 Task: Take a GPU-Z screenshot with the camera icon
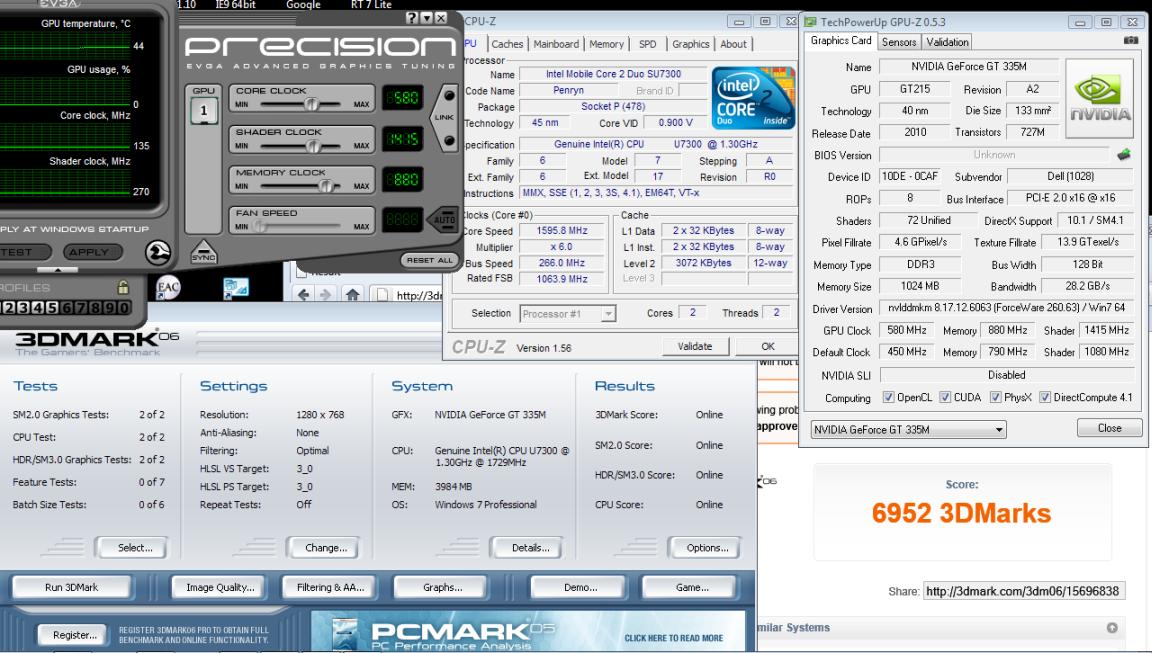click(1131, 40)
